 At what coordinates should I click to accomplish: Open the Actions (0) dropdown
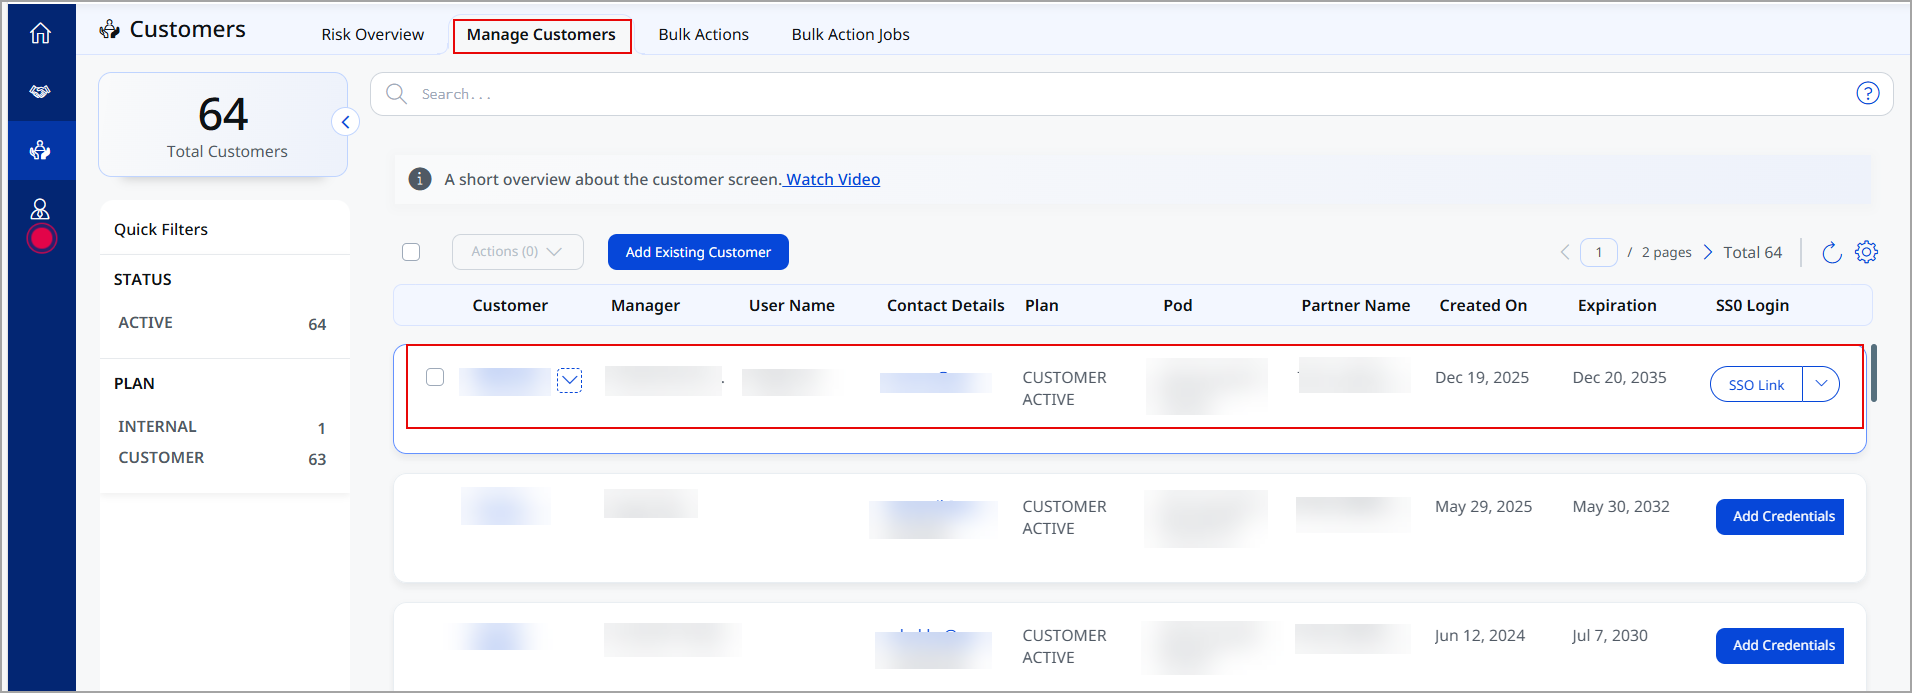pyautogui.click(x=517, y=252)
